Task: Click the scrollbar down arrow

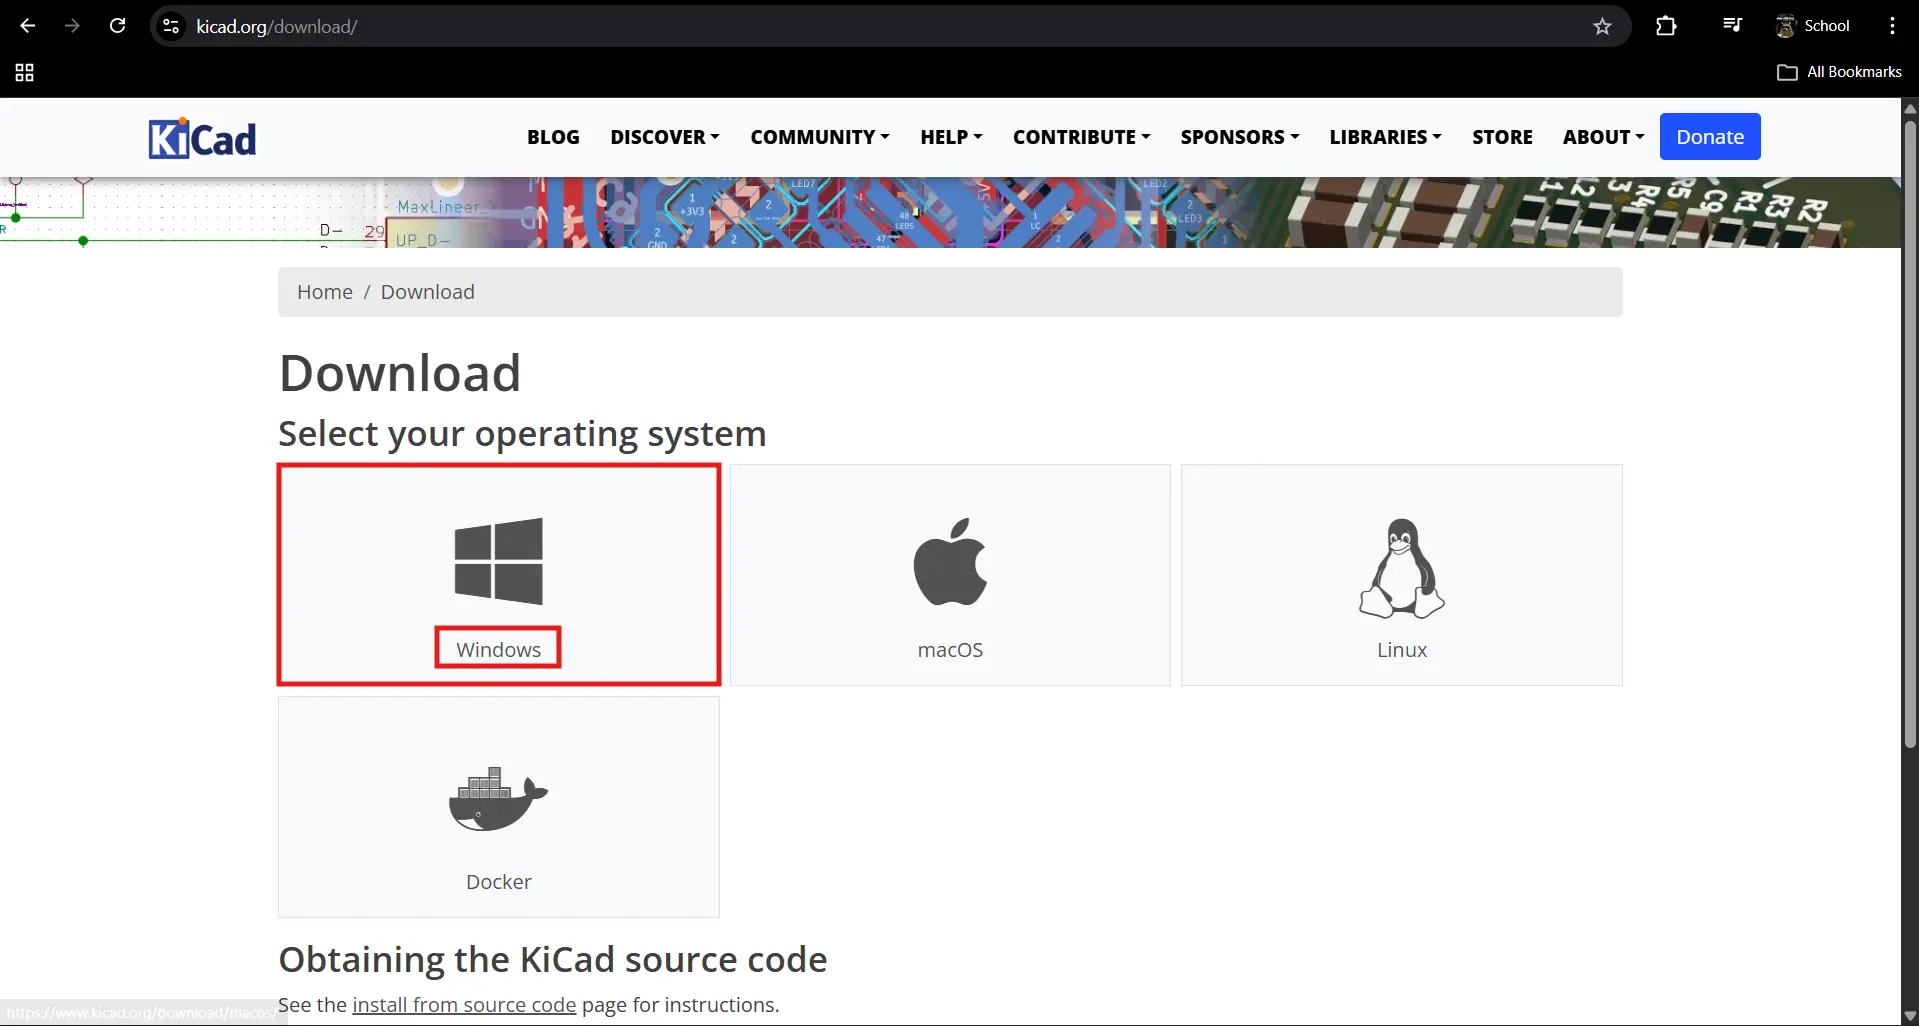Action: click(x=1910, y=1016)
